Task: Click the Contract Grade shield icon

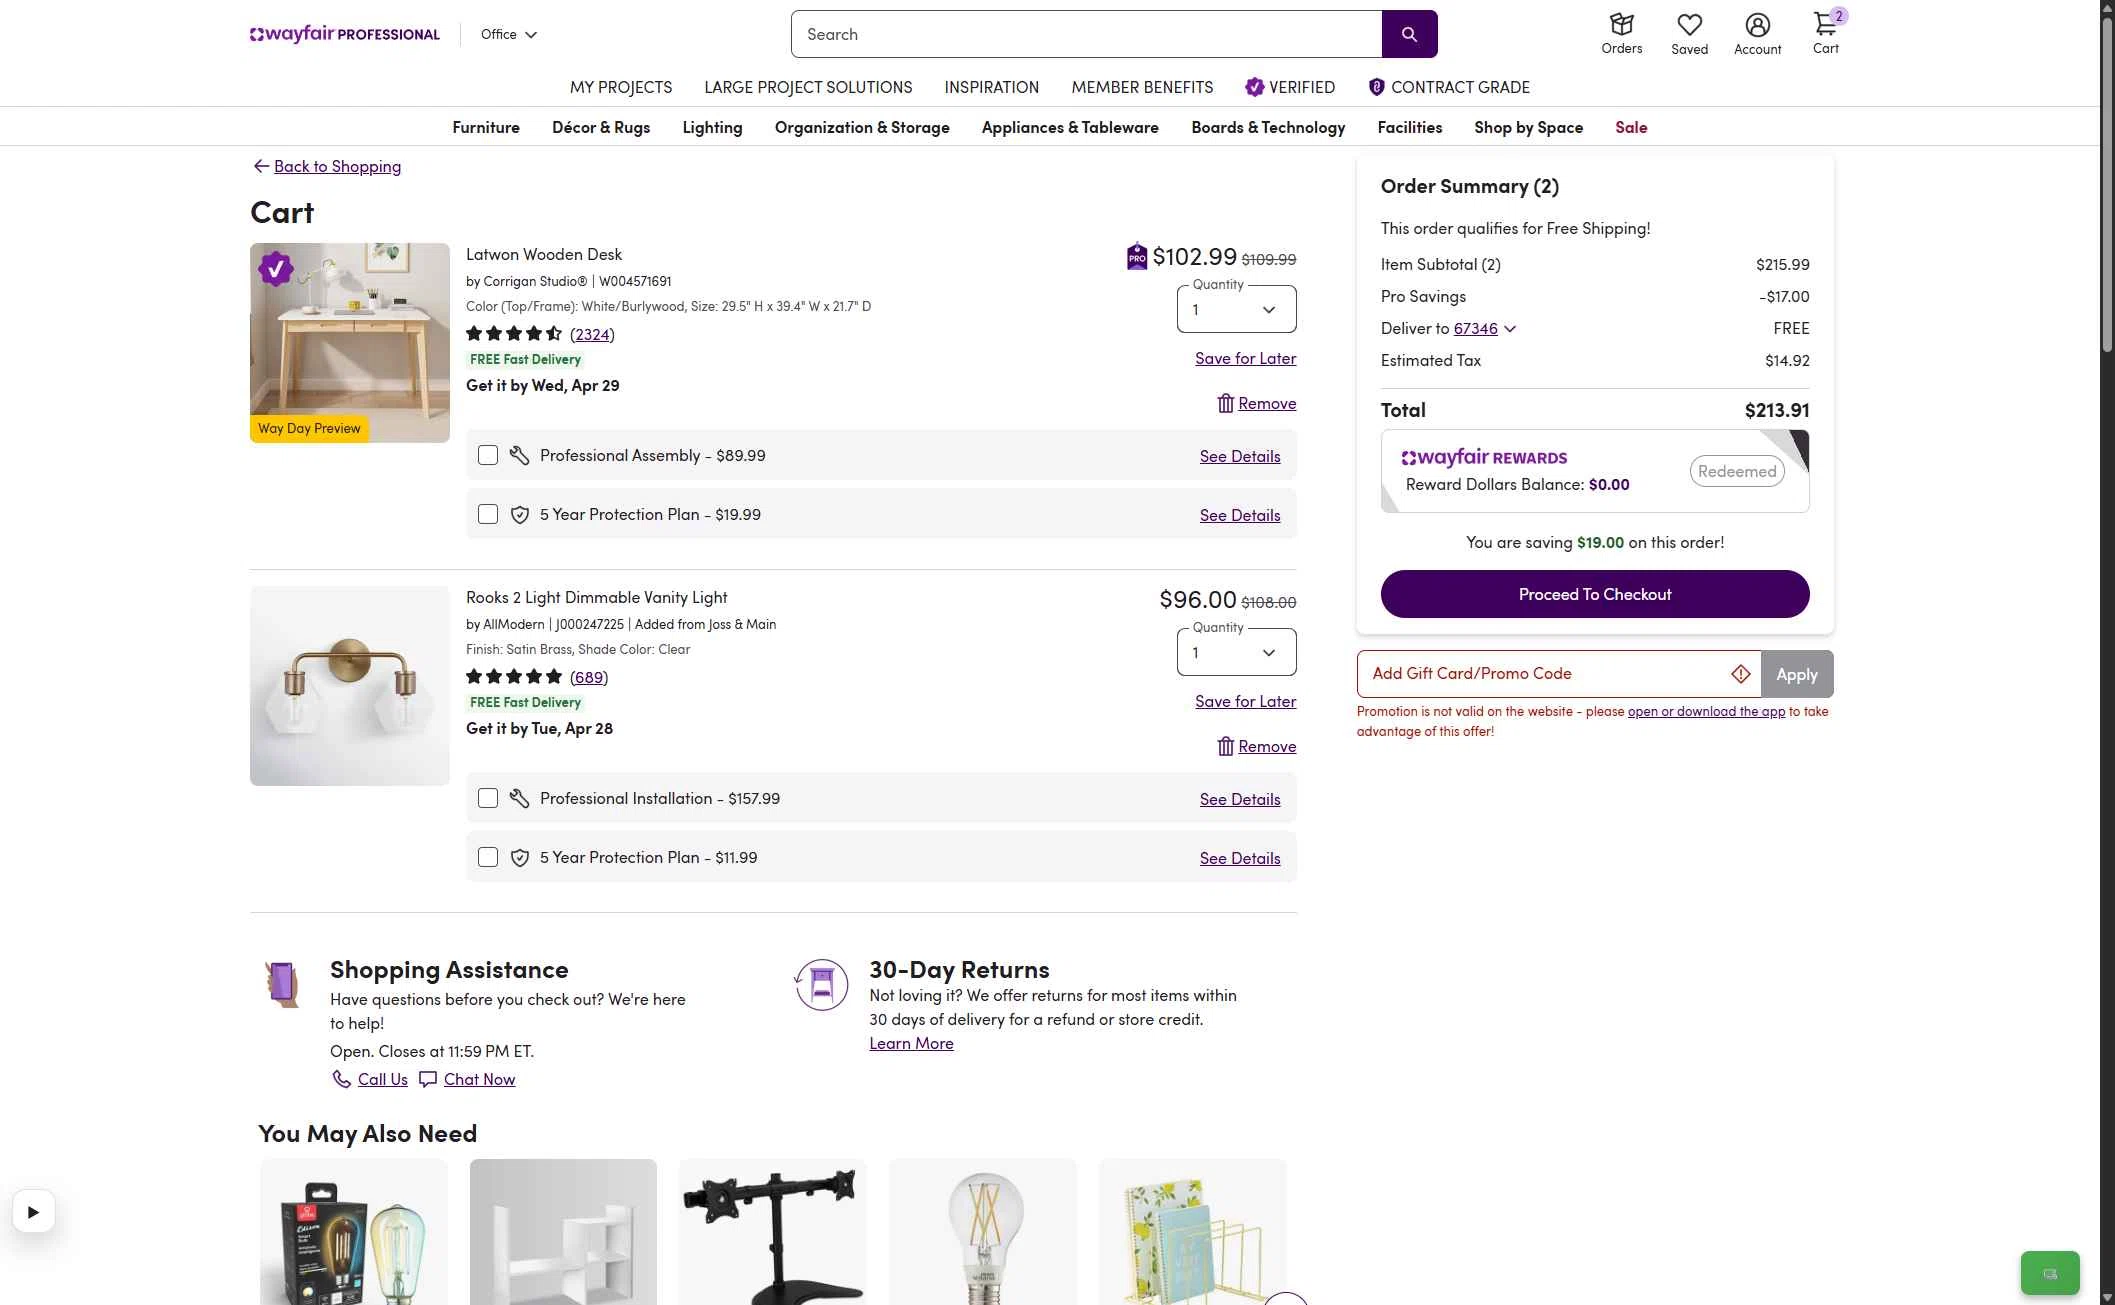Action: tap(1376, 87)
